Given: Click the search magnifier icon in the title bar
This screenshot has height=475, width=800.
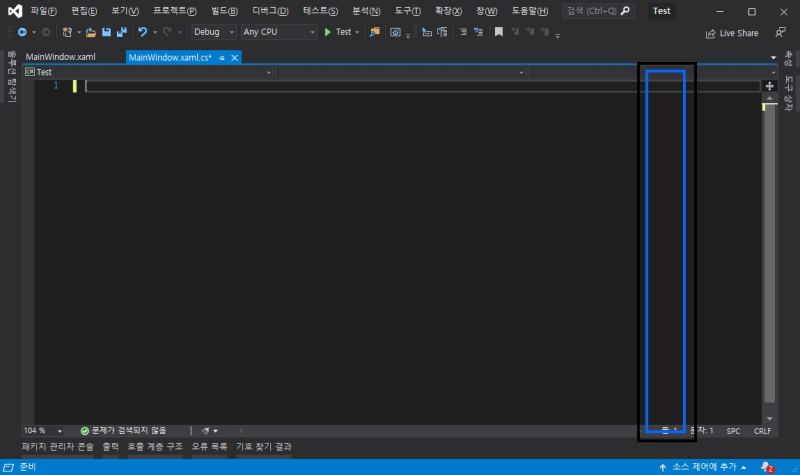Looking at the screenshot, I should pos(625,11).
